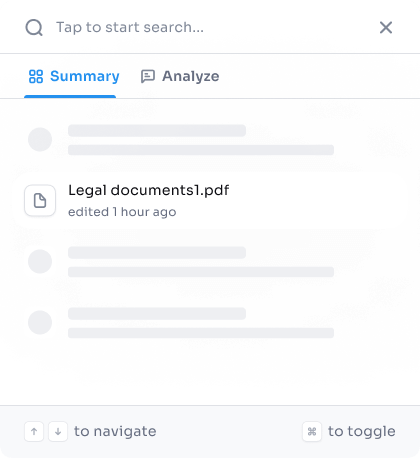
Task: Click the last placeholder avatar circle
Action: (40, 323)
